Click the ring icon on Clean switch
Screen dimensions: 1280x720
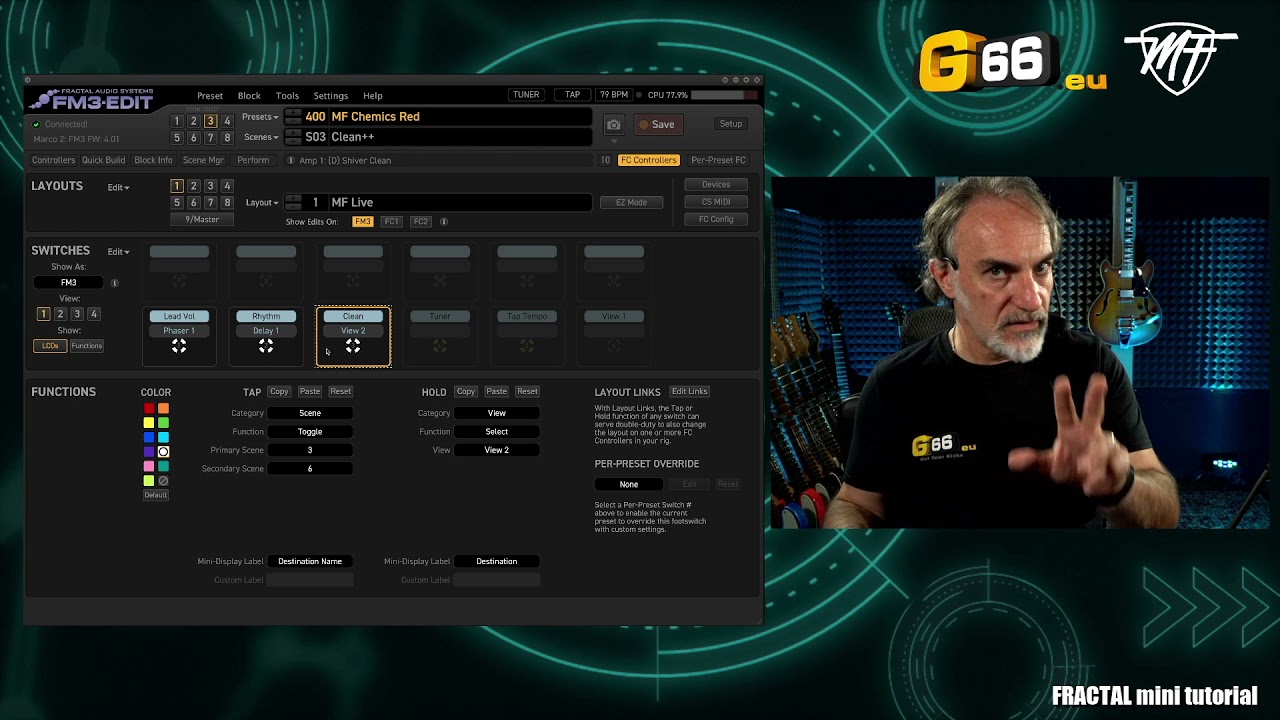[353, 346]
